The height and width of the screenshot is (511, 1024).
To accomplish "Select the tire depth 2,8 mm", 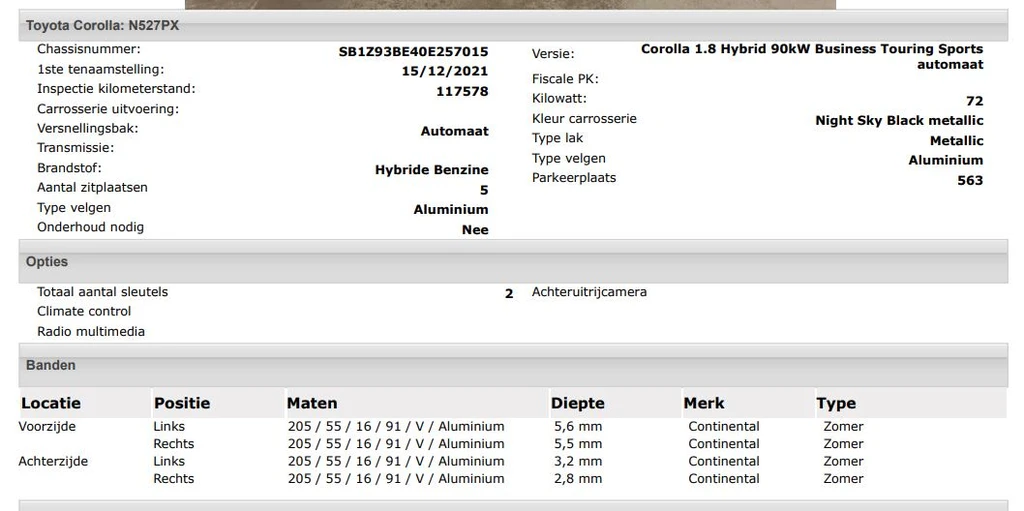I will 578,478.
